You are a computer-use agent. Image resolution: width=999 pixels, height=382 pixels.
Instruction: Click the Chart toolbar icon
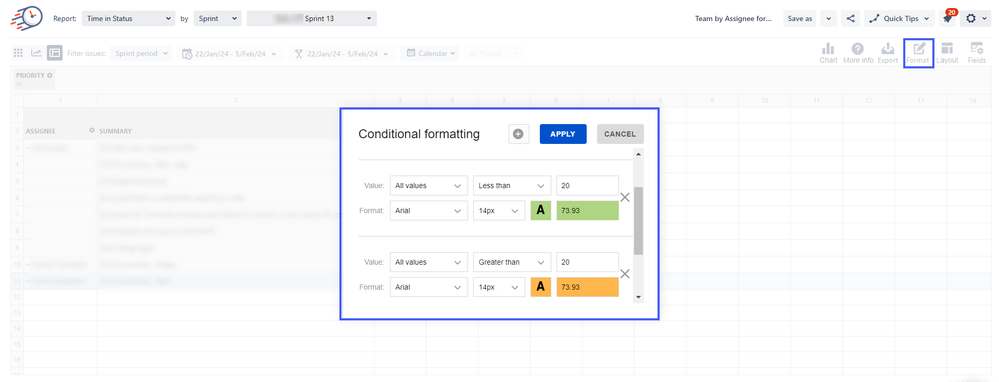click(828, 53)
